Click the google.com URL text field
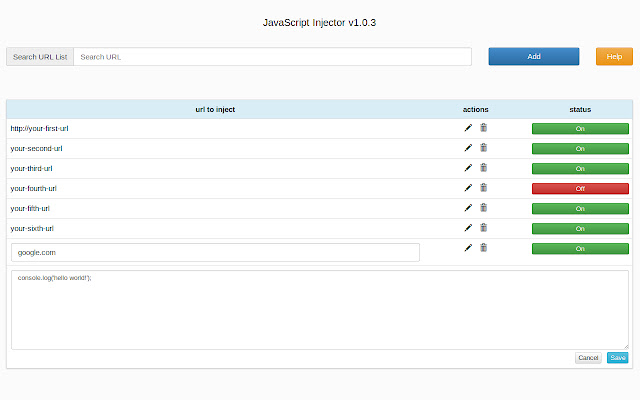 (x=215, y=252)
